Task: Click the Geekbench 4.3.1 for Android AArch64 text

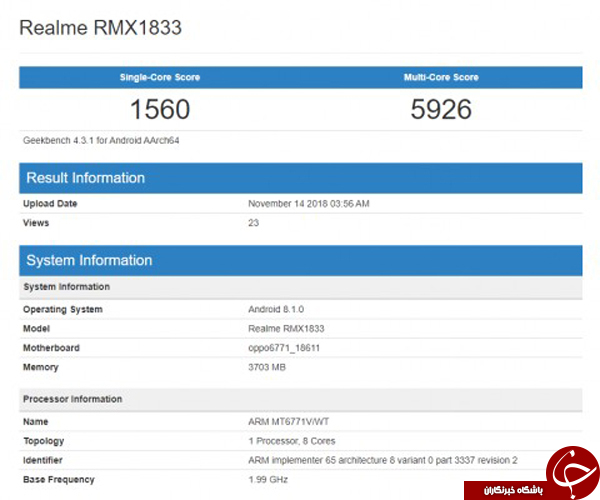Action: pyautogui.click(x=101, y=140)
